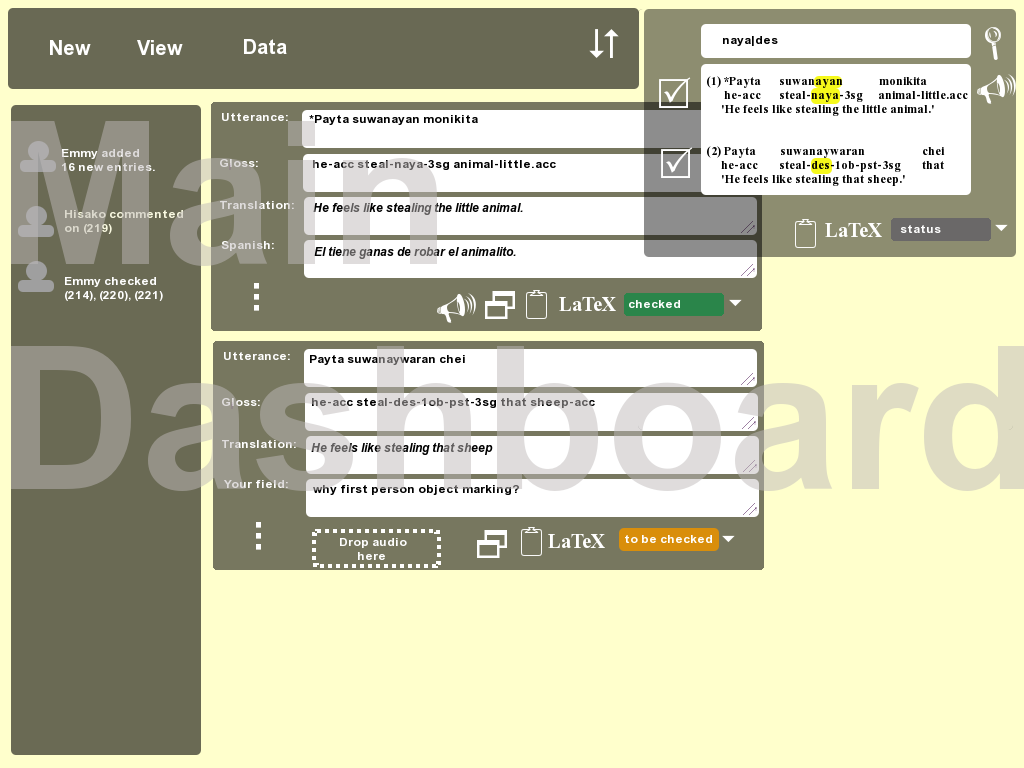Open vertical dots menu in first entry
The height and width of the screenshot is (768, 1024).
click(x=257, y=297)
